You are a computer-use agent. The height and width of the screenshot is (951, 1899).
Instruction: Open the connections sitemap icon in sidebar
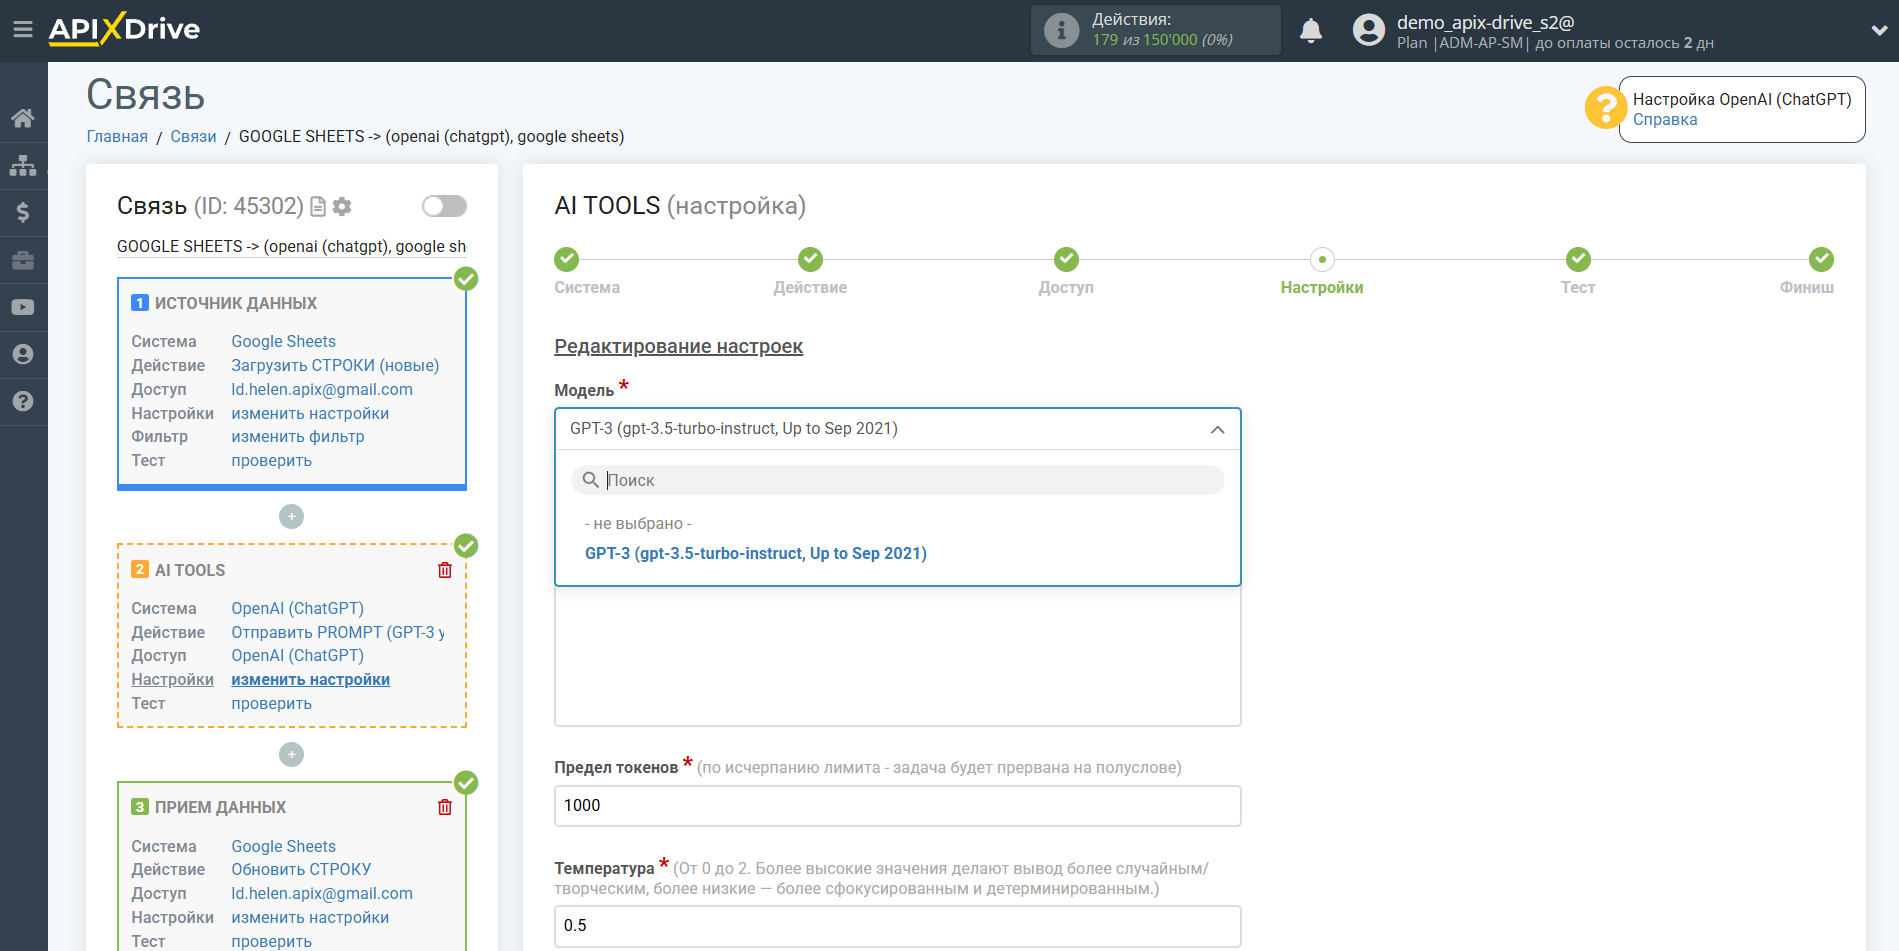[x=23, y=166]
